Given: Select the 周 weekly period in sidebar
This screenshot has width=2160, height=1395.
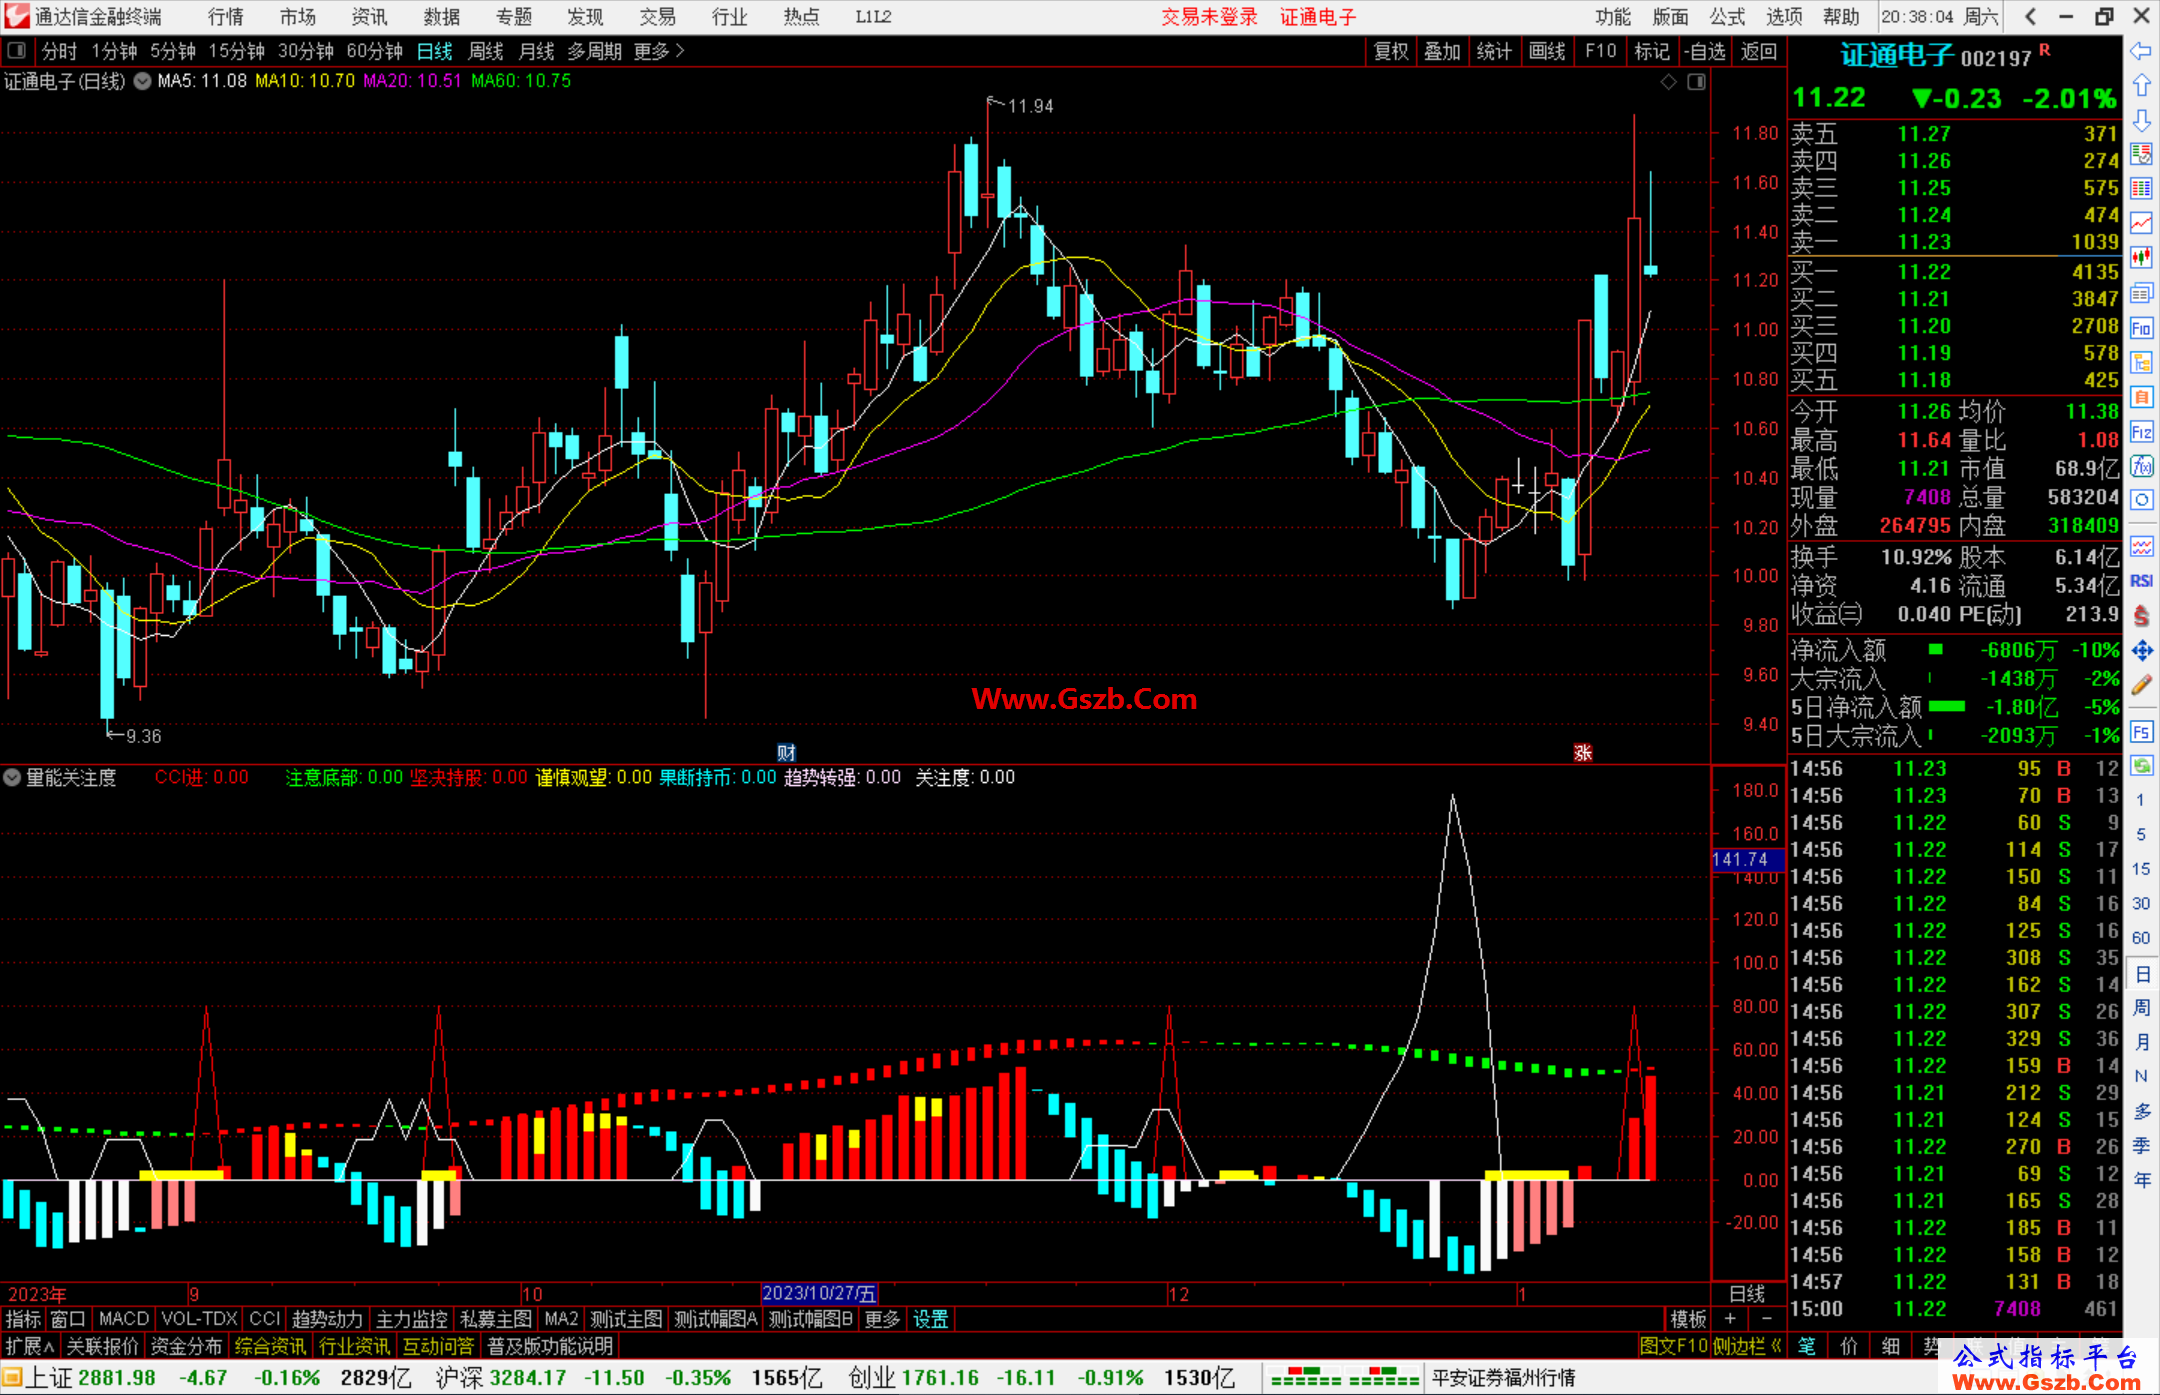Looking at the screenshot, I should pos(2141,1008).
